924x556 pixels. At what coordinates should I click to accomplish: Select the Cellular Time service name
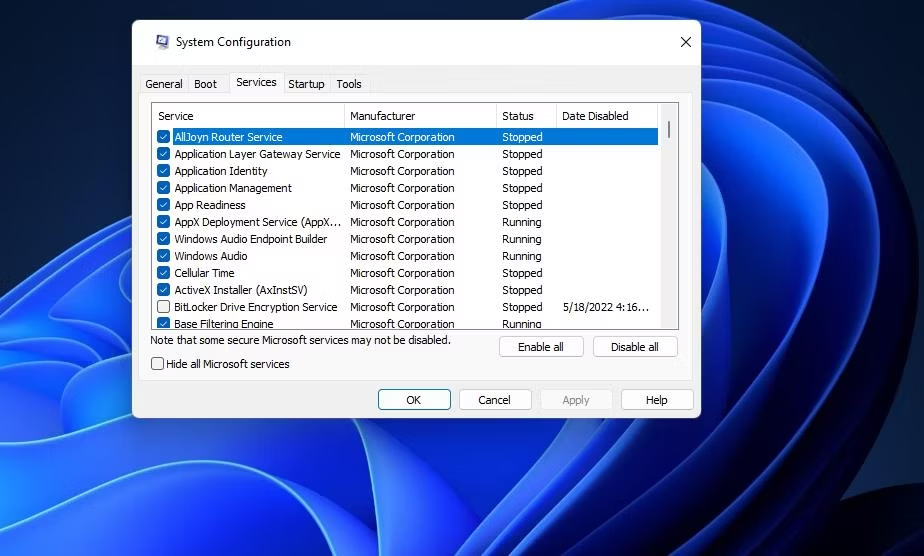[204, 273]
